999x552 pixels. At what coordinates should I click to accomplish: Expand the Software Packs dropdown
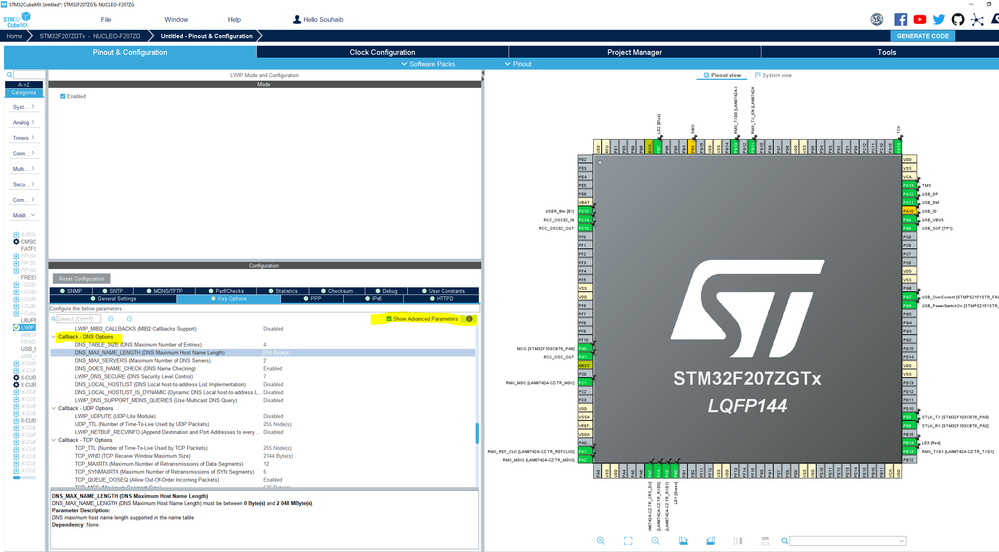tap(431, 64)
